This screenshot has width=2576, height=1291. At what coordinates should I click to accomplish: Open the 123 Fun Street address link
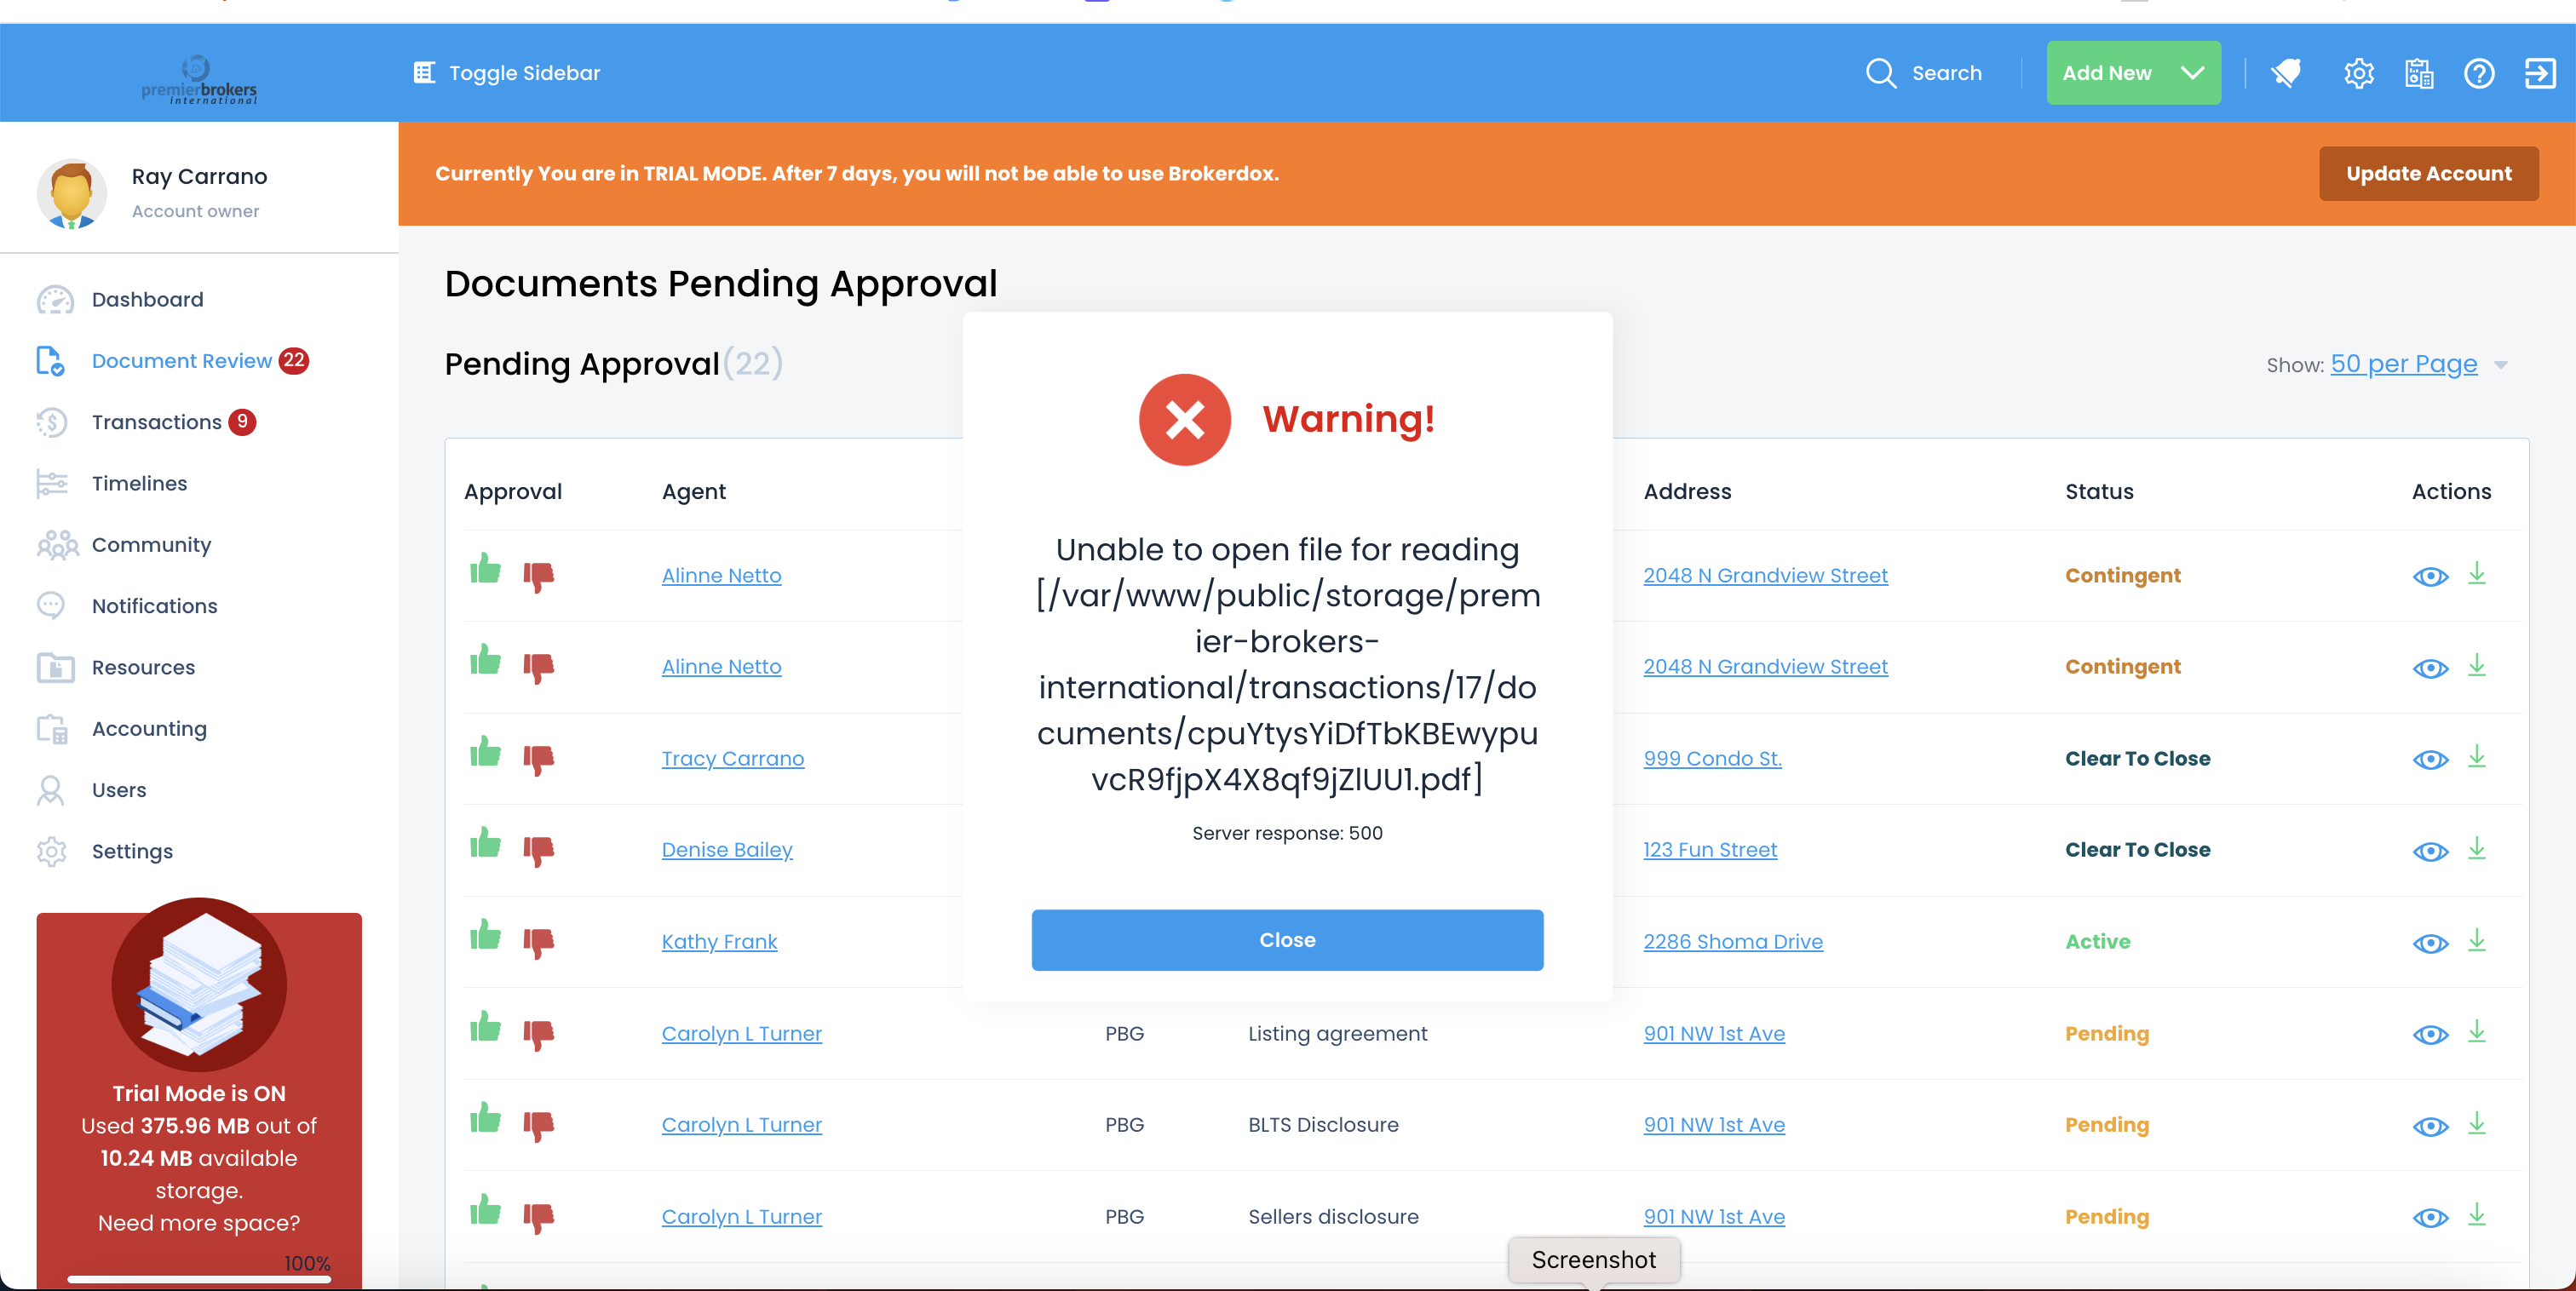point(1710,850)
